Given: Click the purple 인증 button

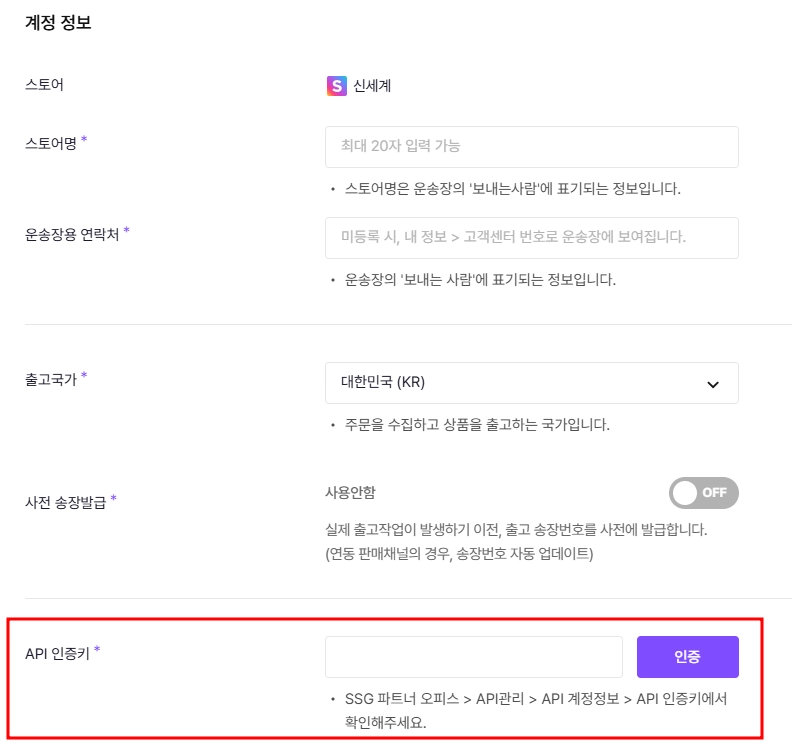Looking at the screenshot, I should [687, 657].
